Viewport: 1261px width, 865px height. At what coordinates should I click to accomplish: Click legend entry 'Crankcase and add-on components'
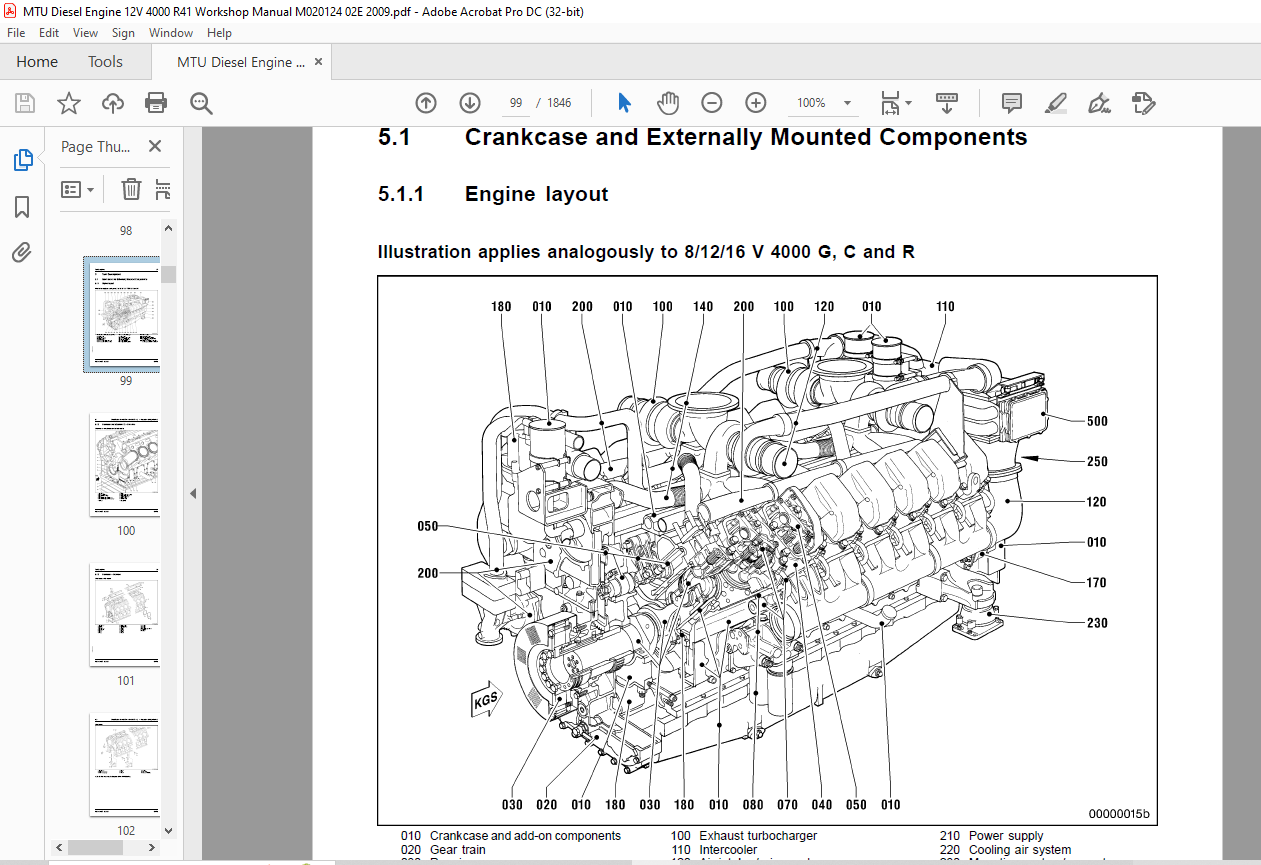[525, 836]
